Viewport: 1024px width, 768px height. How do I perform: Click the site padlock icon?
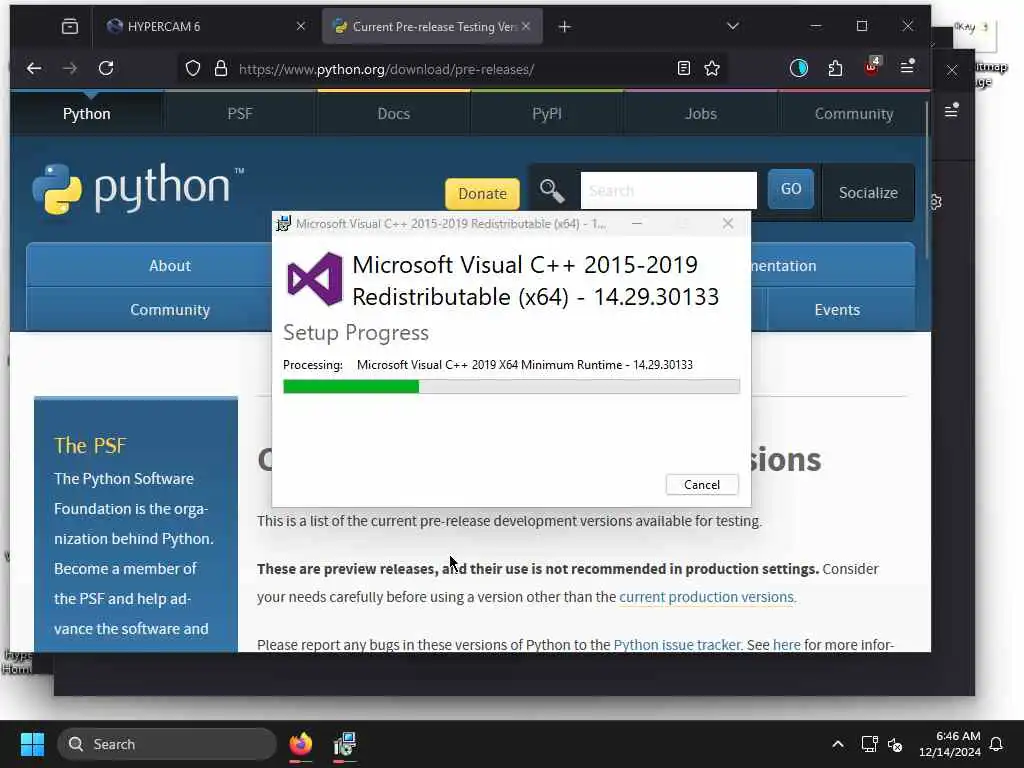[221, 69]
